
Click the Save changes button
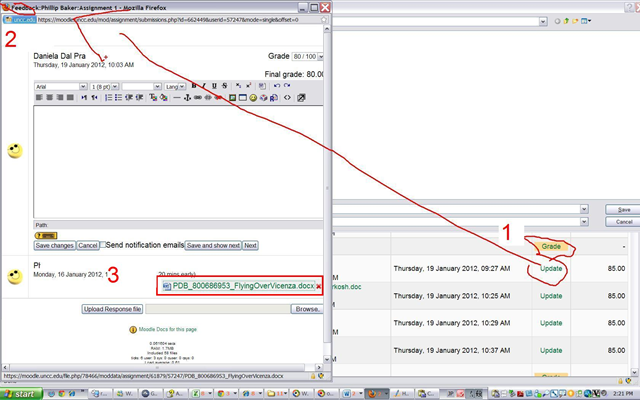(54, 245)
